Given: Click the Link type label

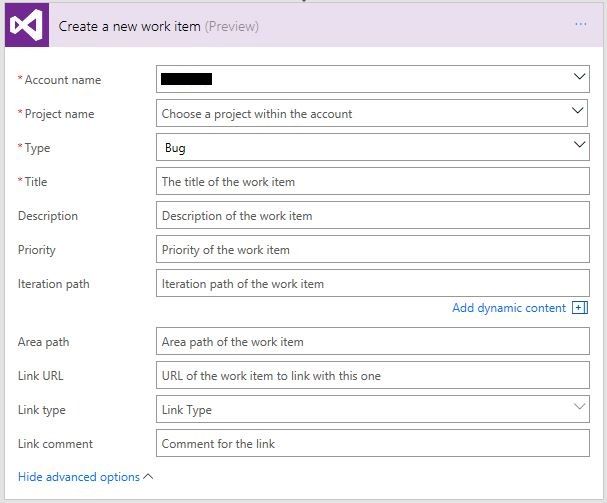Looking at the screenshot, I should [x=41, y=410].
